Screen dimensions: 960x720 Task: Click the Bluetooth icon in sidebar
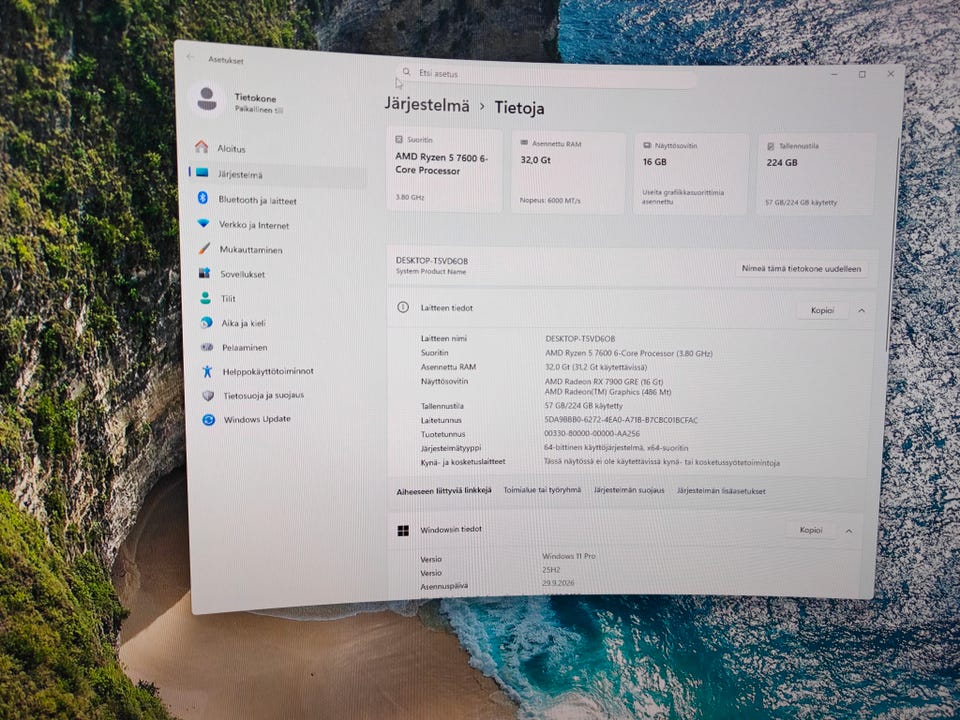point(203,198)
